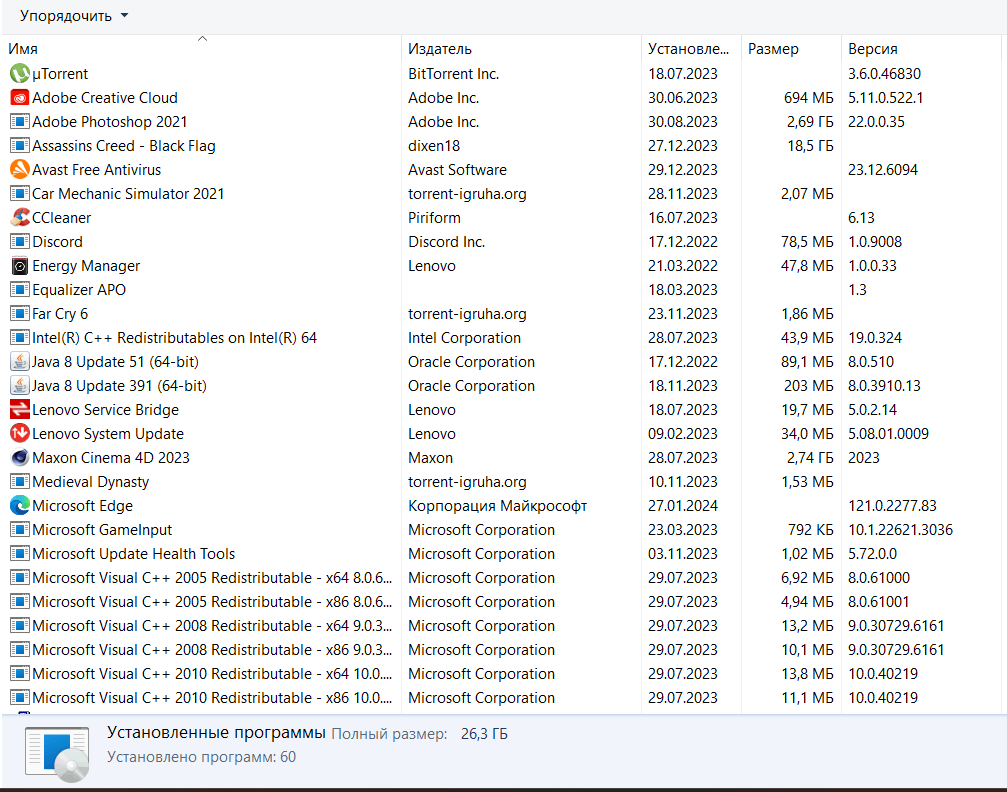Click Корпорация Майкрософт publisher cell
The image size is (1007, 792).
coord(498,506)
